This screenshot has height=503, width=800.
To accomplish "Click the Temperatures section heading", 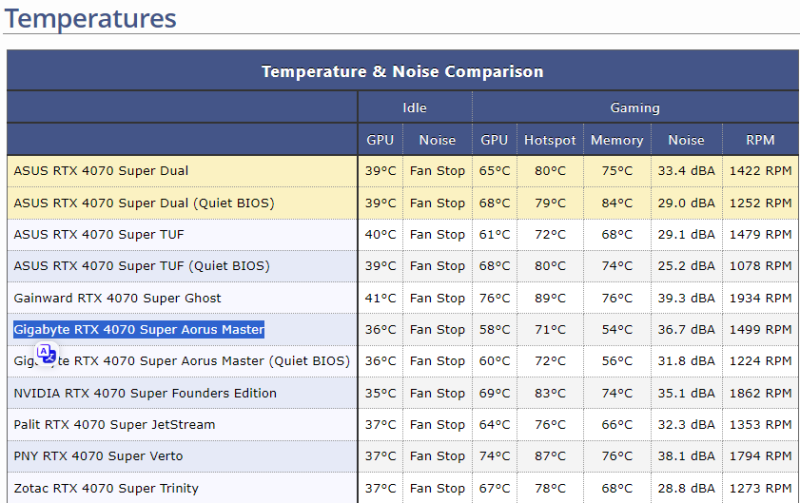I will pos(90,18).
